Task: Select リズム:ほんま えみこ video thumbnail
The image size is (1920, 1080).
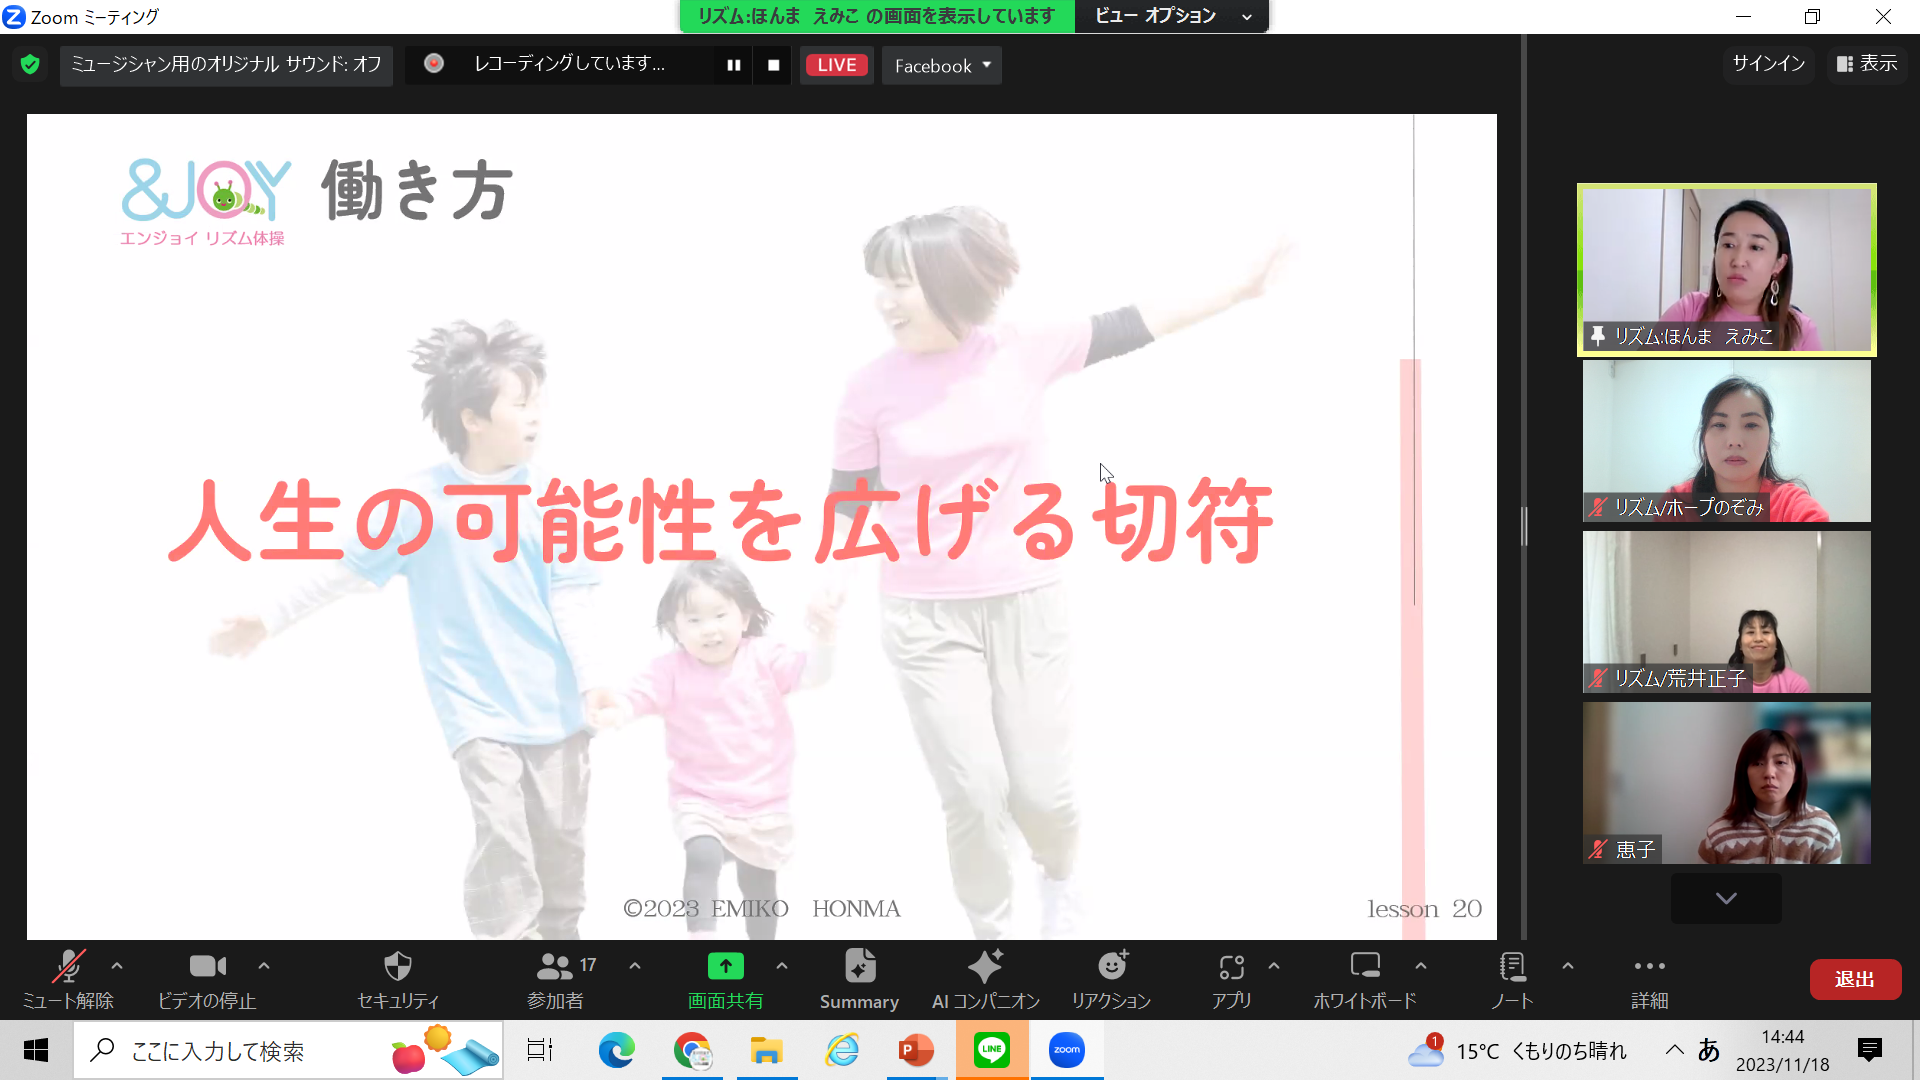Action: click(x=1727, y=270)
